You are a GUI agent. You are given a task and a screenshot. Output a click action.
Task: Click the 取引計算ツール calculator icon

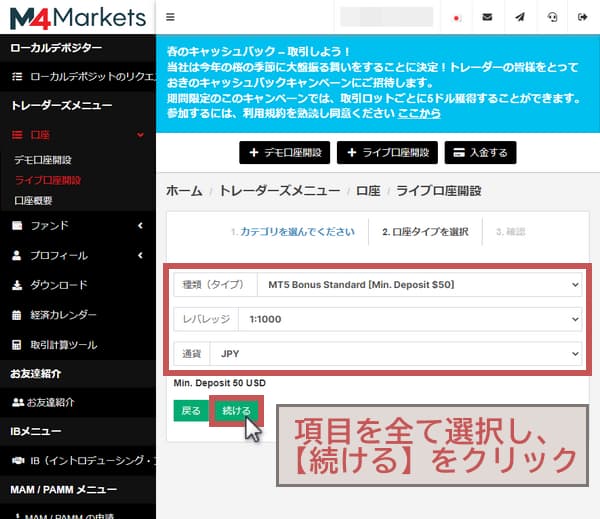point(16,345)
